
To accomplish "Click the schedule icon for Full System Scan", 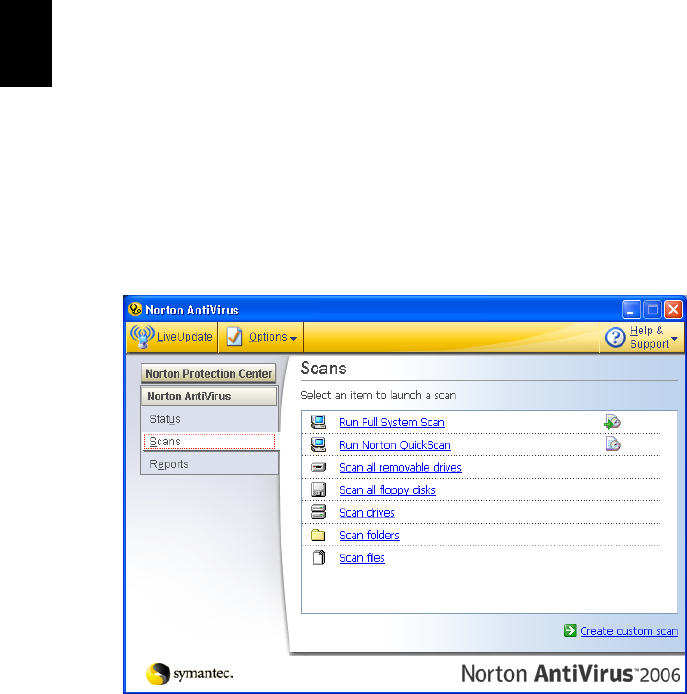I will [x=612, y=422].
